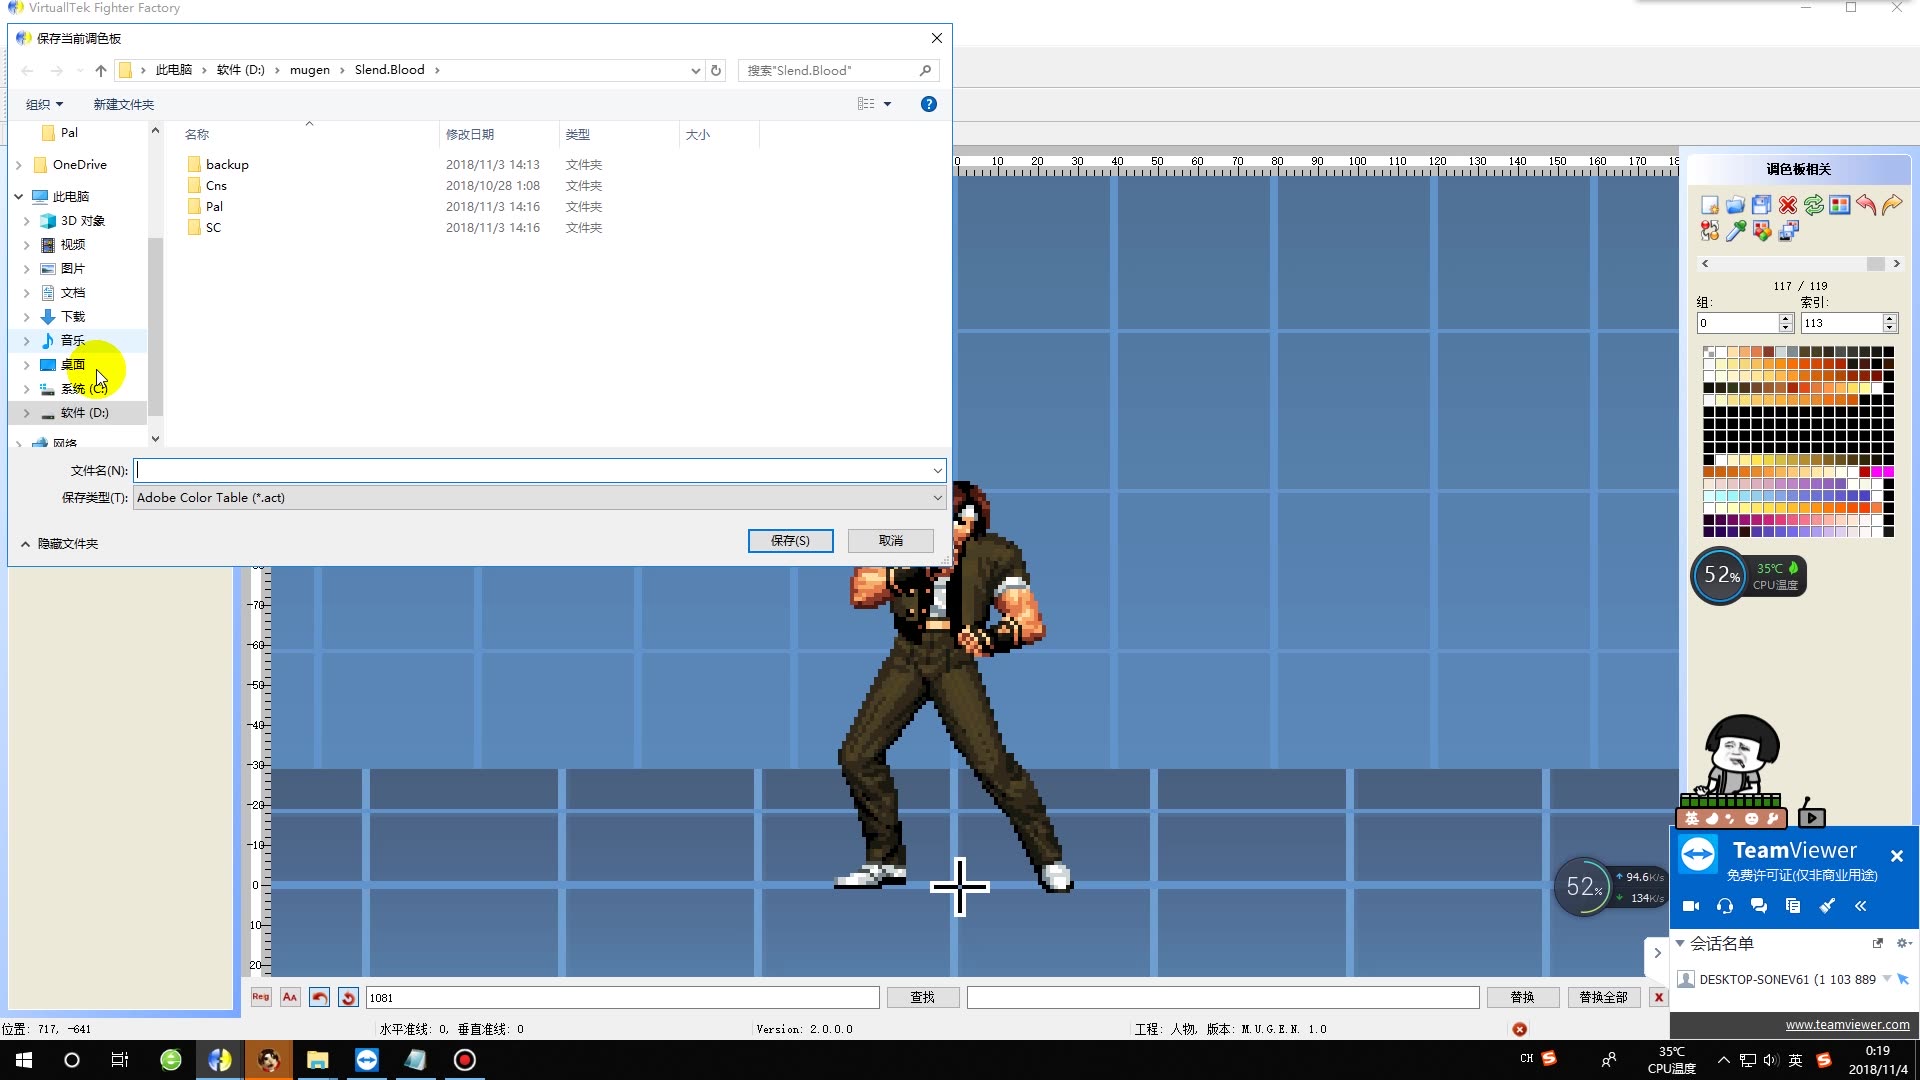1920x1080 pixels.
Task: Click the save palette floppy icon
Action: click(x=1762, y=205)
